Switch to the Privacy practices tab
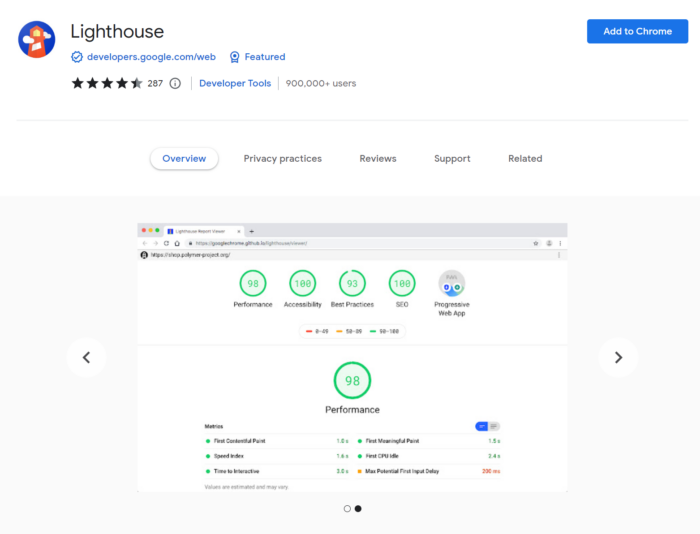This screenshot has width=700, height=534. pos(283,159)
